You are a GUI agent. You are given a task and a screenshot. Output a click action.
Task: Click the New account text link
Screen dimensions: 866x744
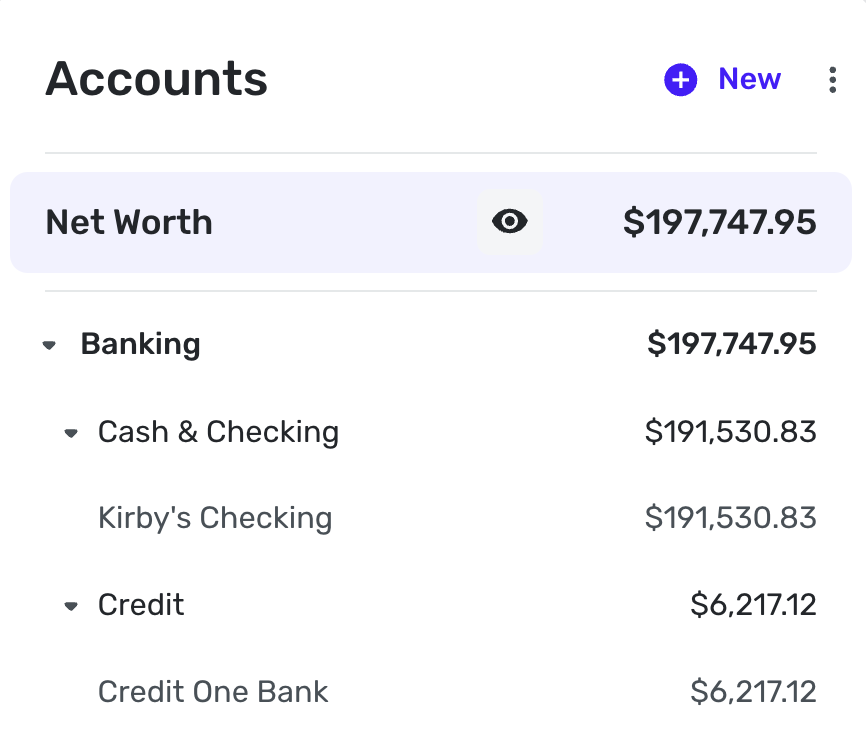[749, 80]
